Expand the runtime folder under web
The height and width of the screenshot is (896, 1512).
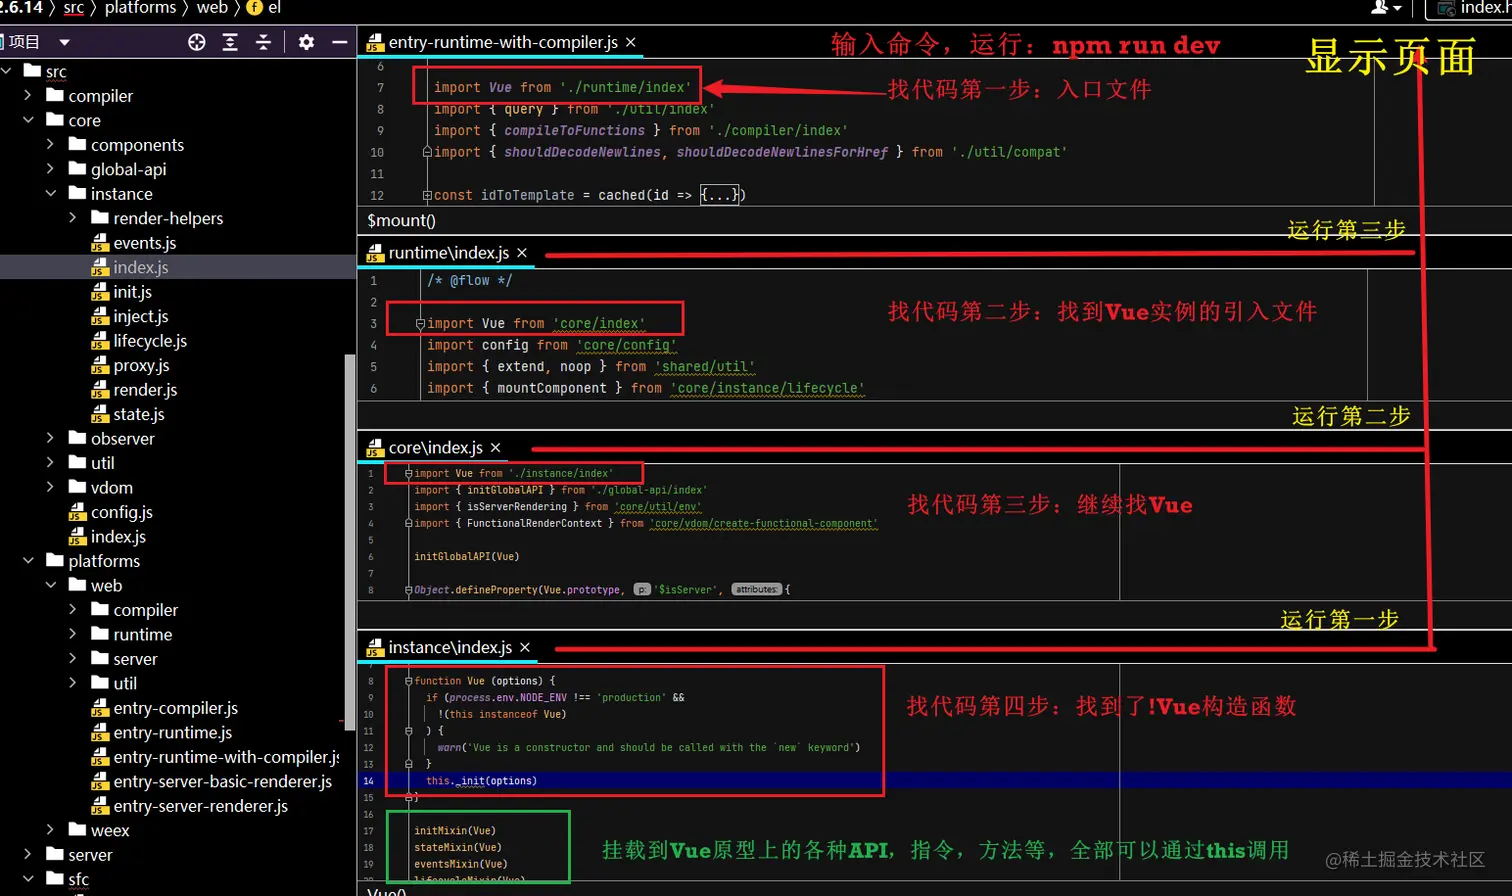tap(72, 634)
